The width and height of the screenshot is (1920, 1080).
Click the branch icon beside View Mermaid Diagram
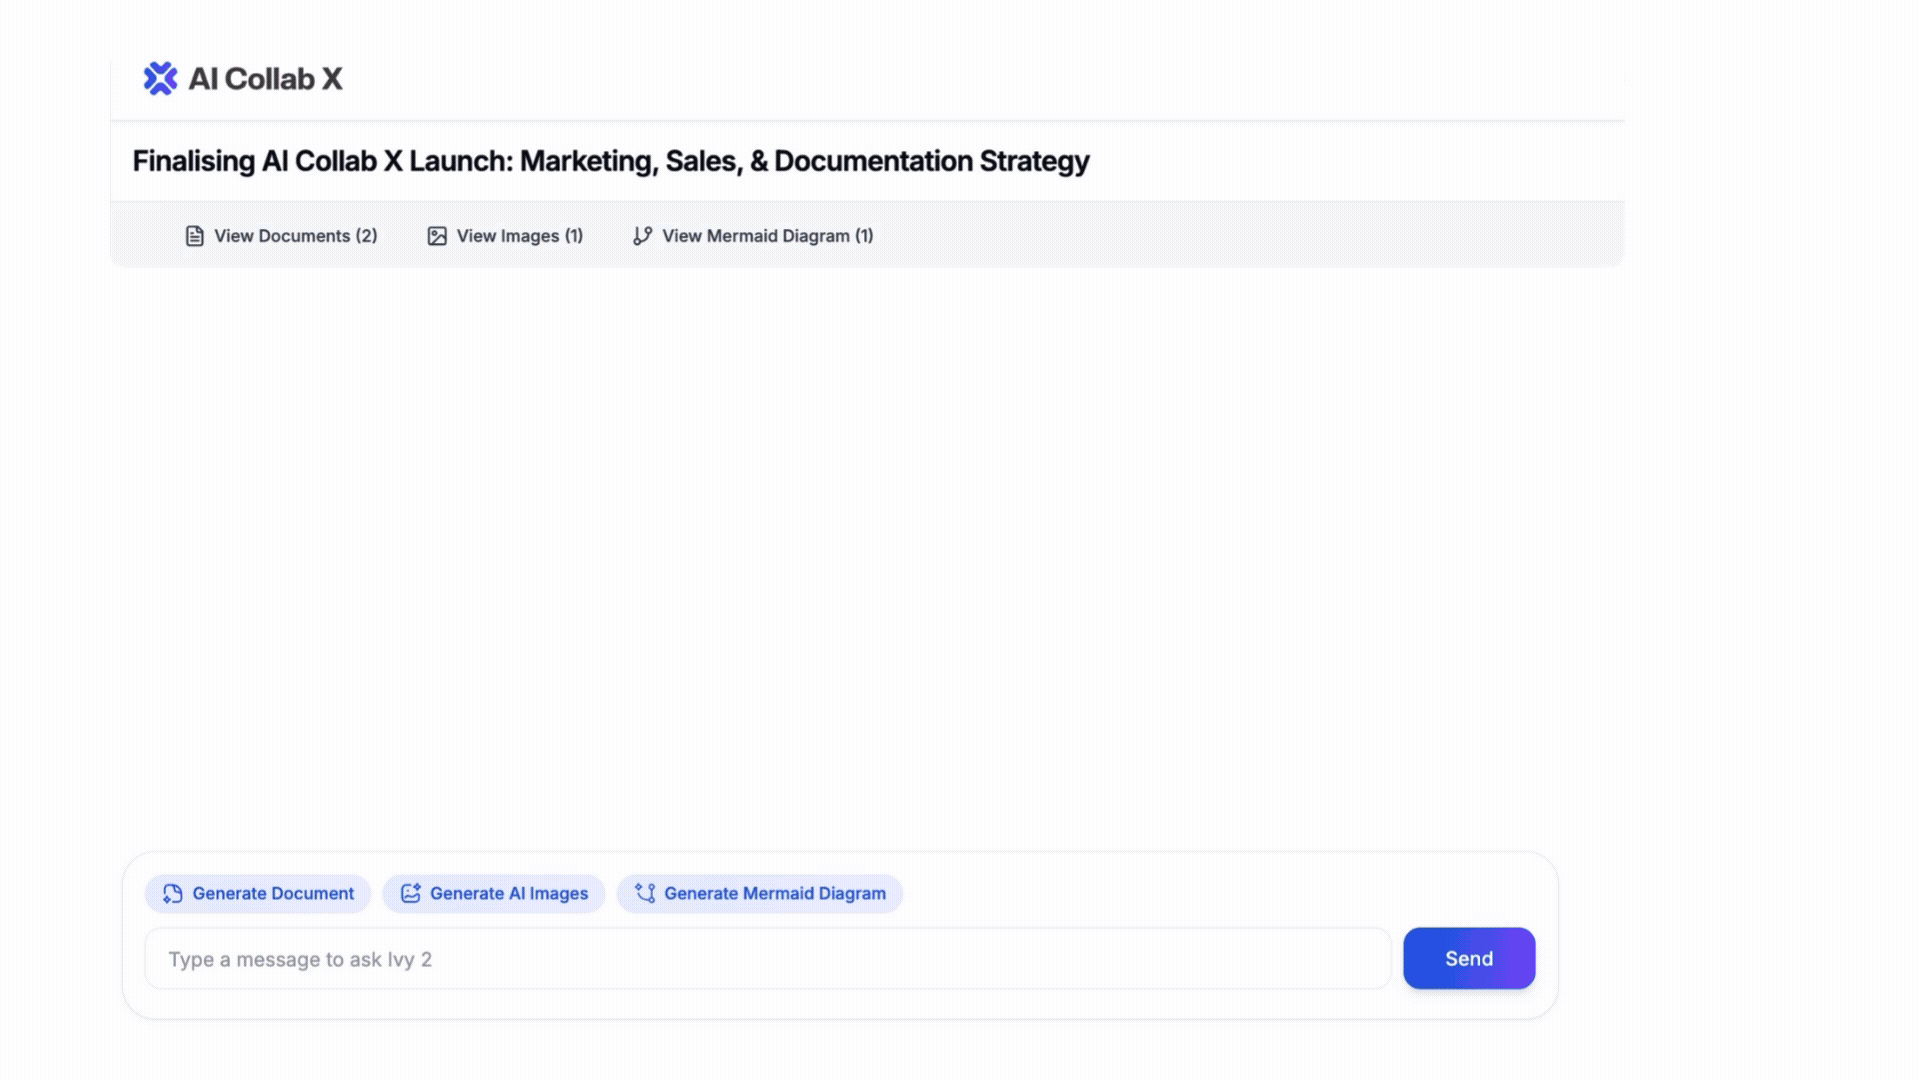[x=642, y=236]
